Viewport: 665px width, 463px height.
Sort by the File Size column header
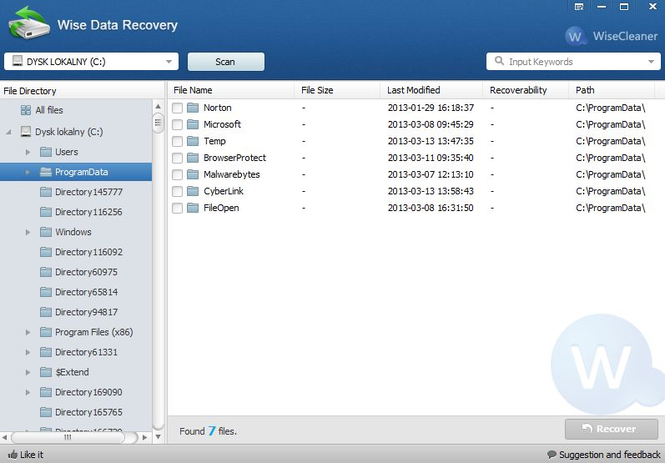(337, 90)
